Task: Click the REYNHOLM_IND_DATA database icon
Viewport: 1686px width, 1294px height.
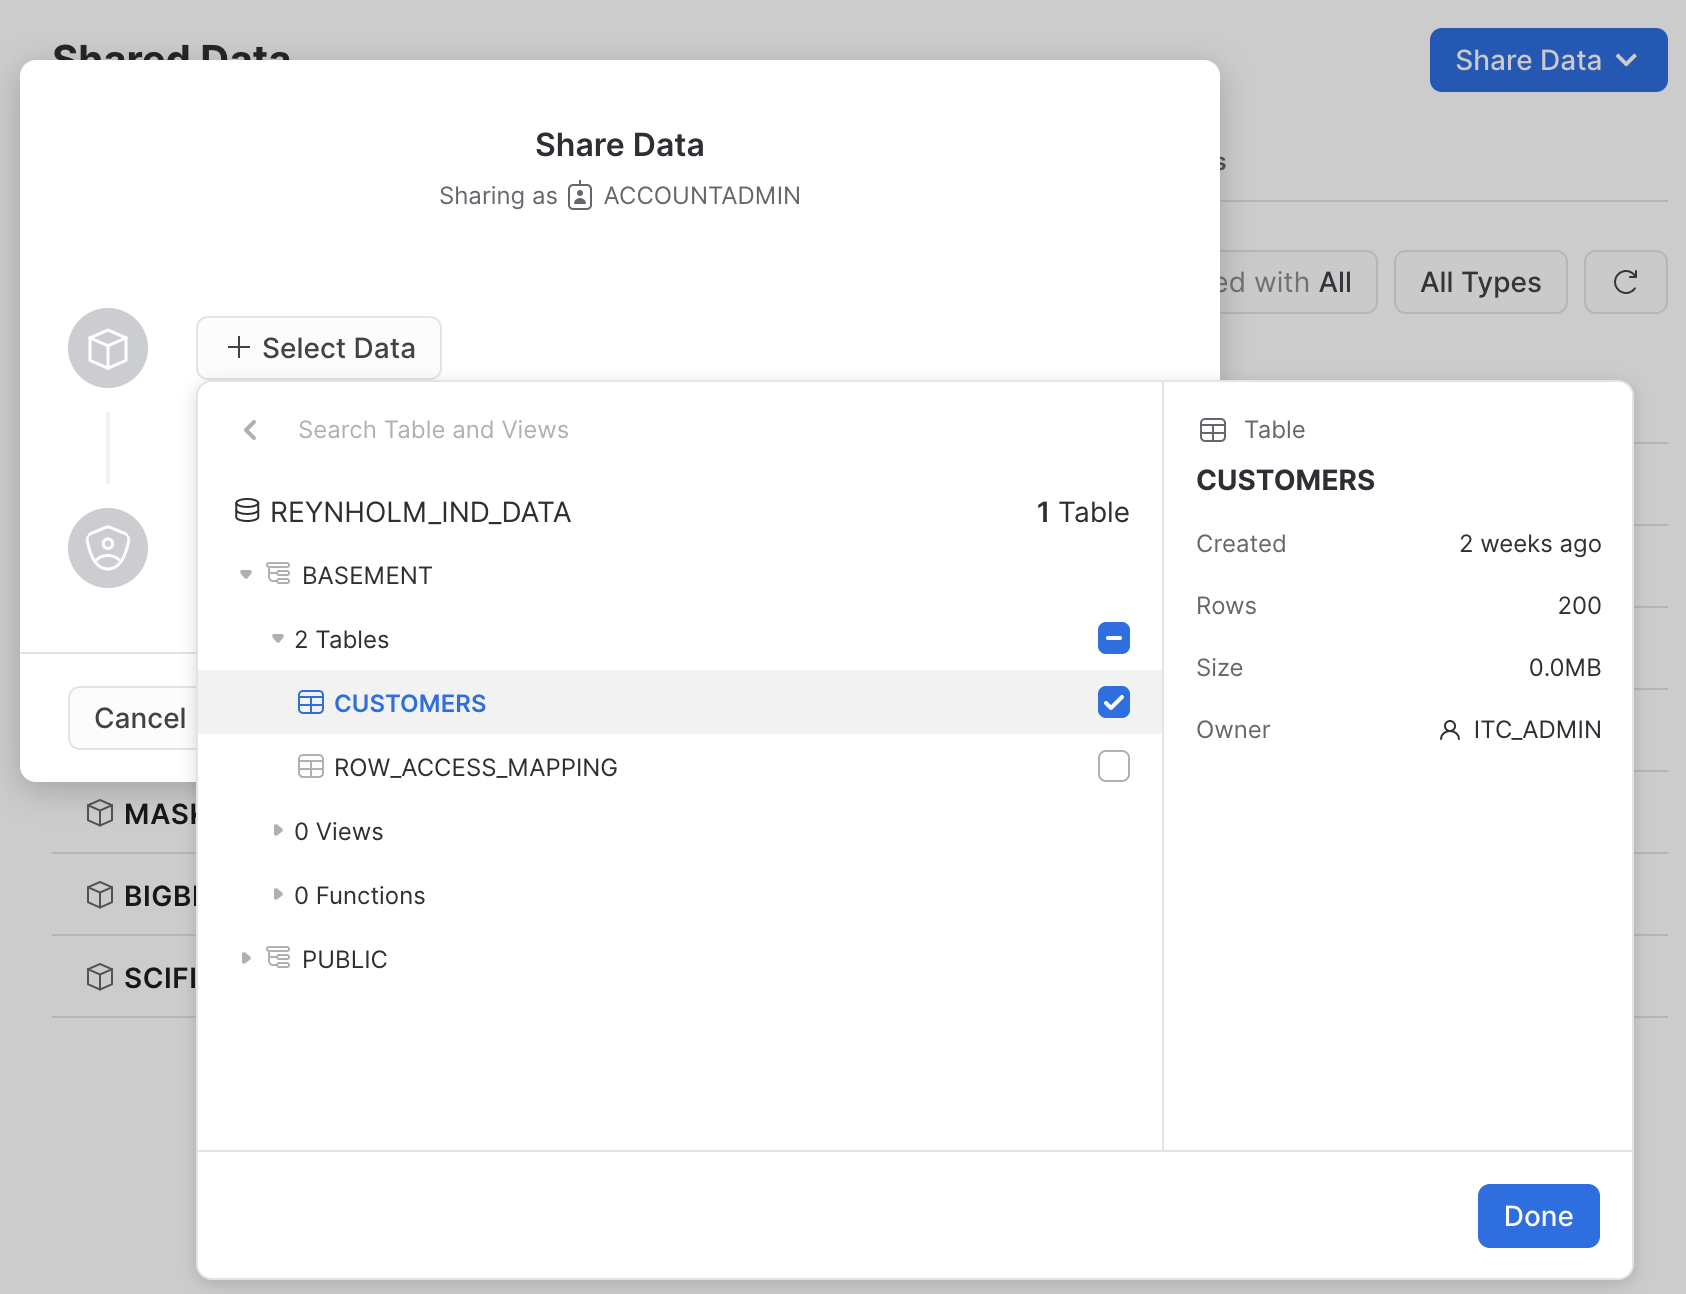Action: 247,511
